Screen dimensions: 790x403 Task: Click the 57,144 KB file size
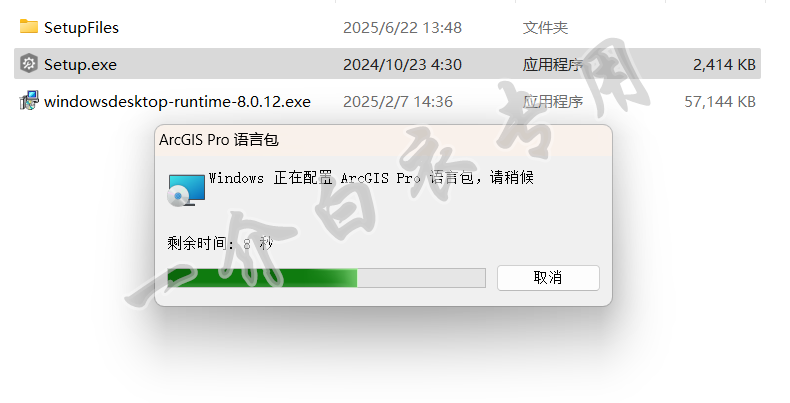tap(719, 102)
